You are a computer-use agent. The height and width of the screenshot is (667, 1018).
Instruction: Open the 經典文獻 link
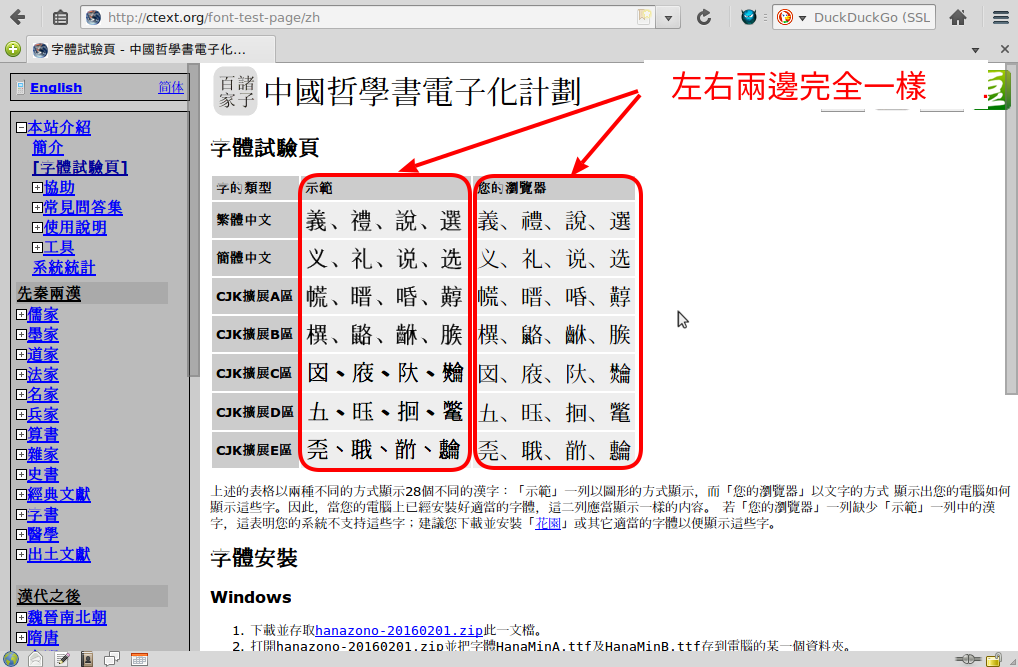pyautogui.click(x=59, y=494)
